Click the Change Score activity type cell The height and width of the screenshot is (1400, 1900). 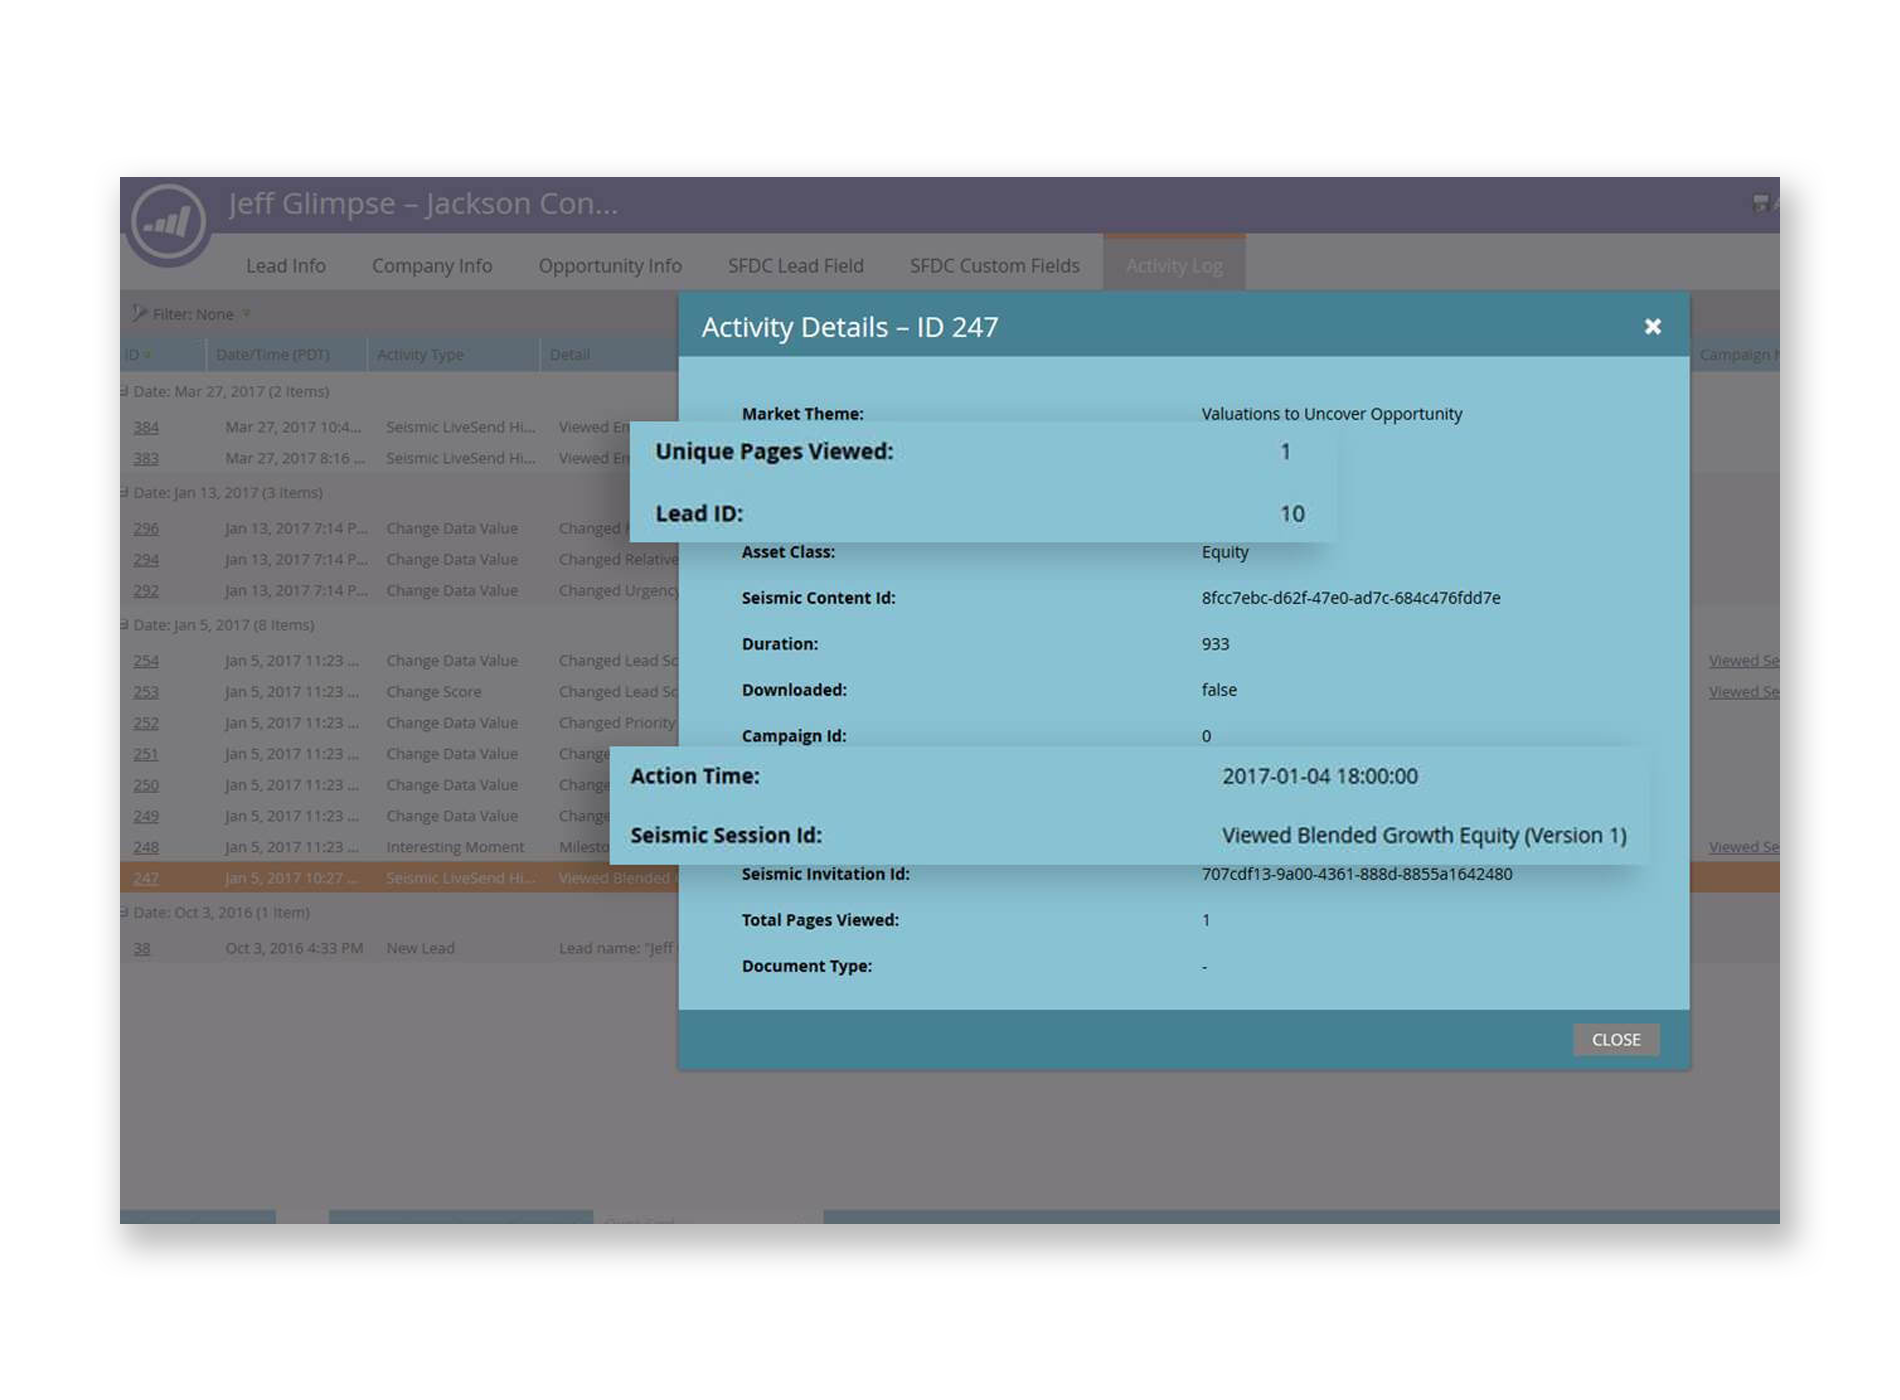click(434, 691)
